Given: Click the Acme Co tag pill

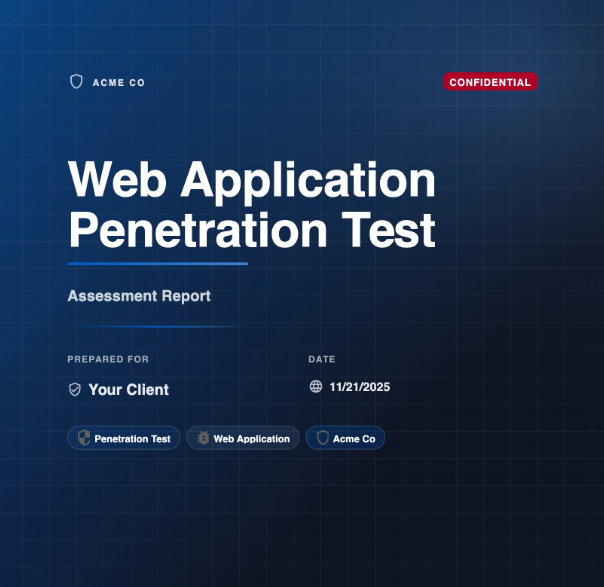Looking at the screenshot, I should 346,438.
